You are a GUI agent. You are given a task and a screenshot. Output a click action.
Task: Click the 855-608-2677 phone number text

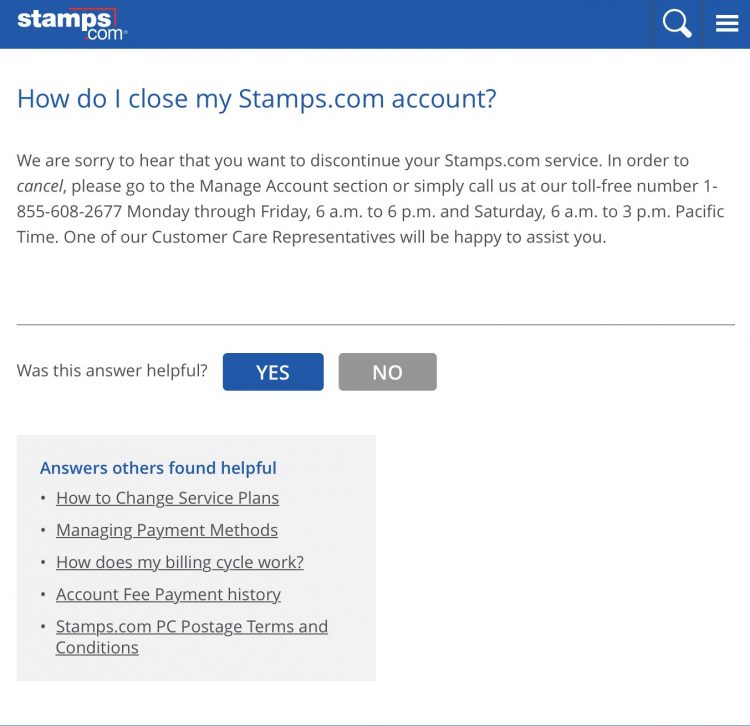(x=70, y=211)
